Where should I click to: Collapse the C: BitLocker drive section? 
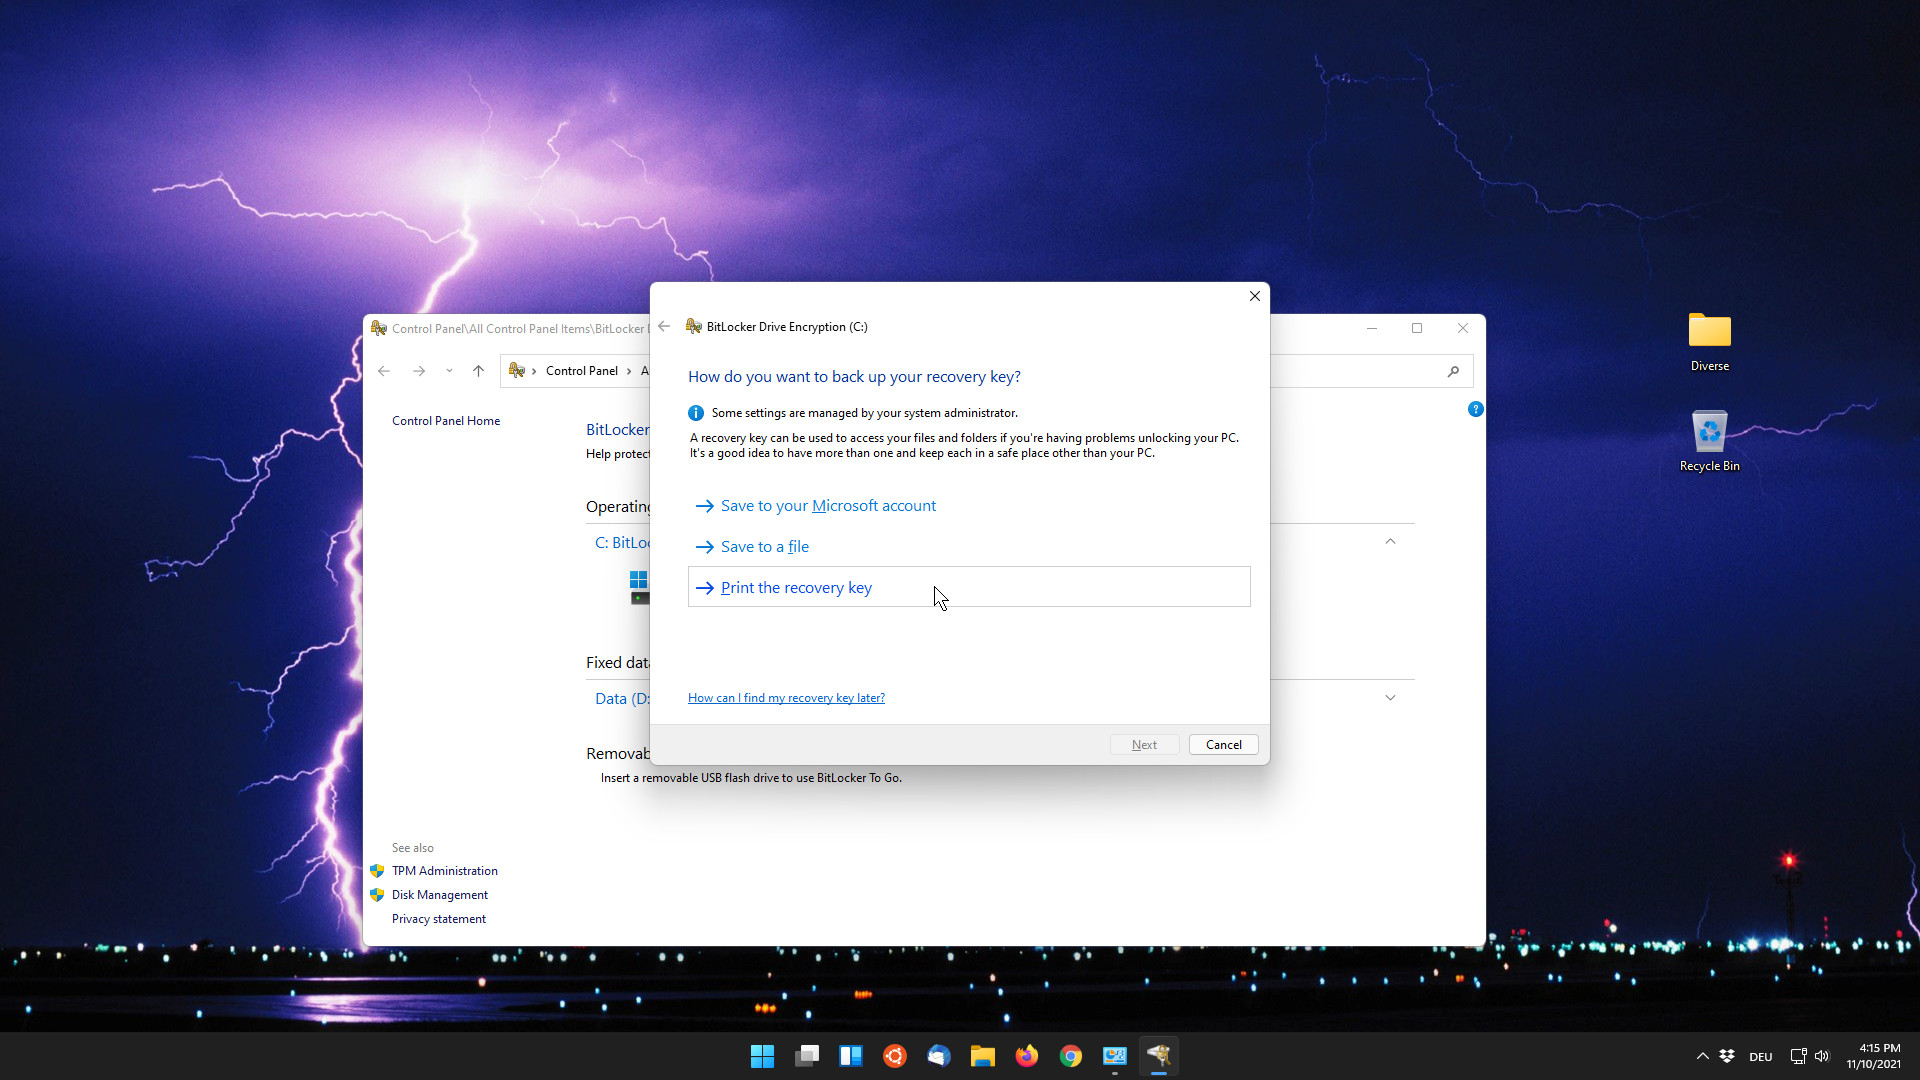[1390, 541]
